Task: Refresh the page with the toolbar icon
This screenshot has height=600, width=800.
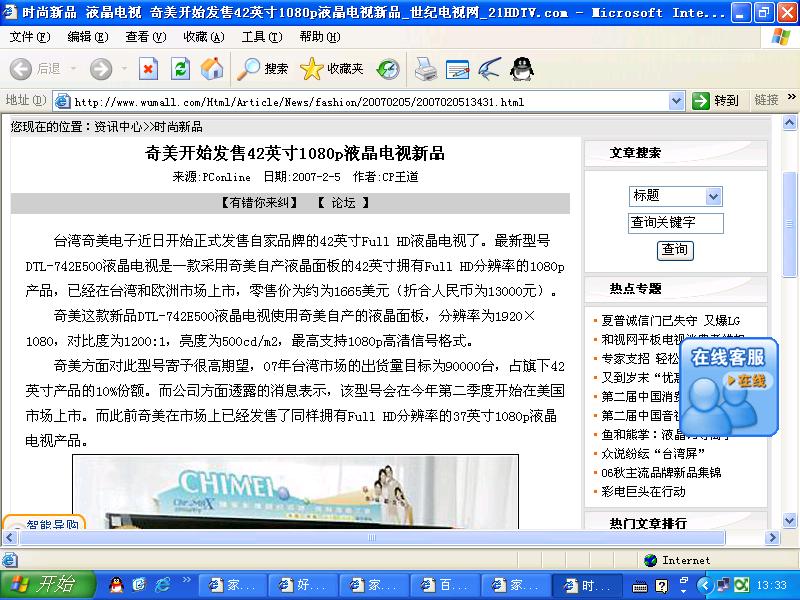Action: coord(180,69)
